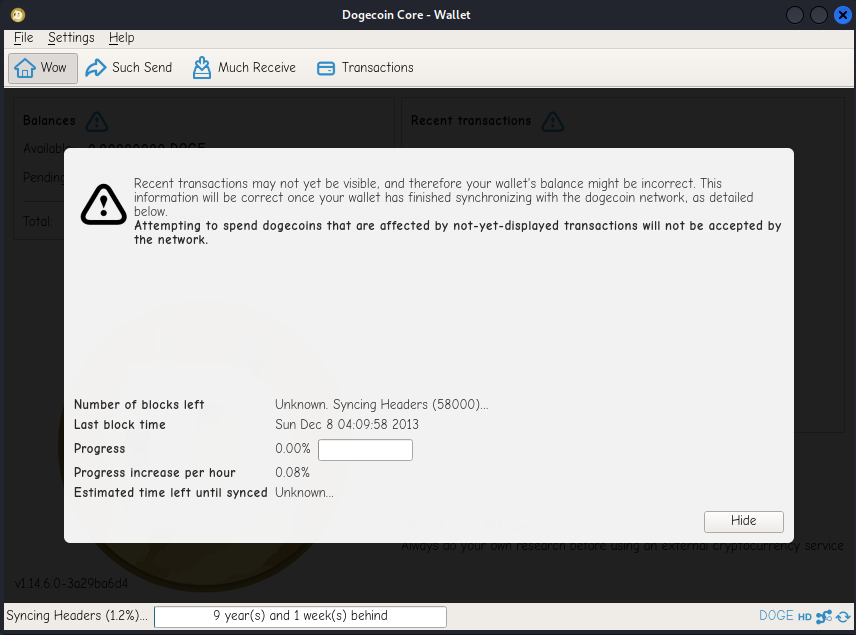Image resolution: width=856 pixels, height=635 pixels.
Task: Open the File menu
Action: click(x=23, y=38)
